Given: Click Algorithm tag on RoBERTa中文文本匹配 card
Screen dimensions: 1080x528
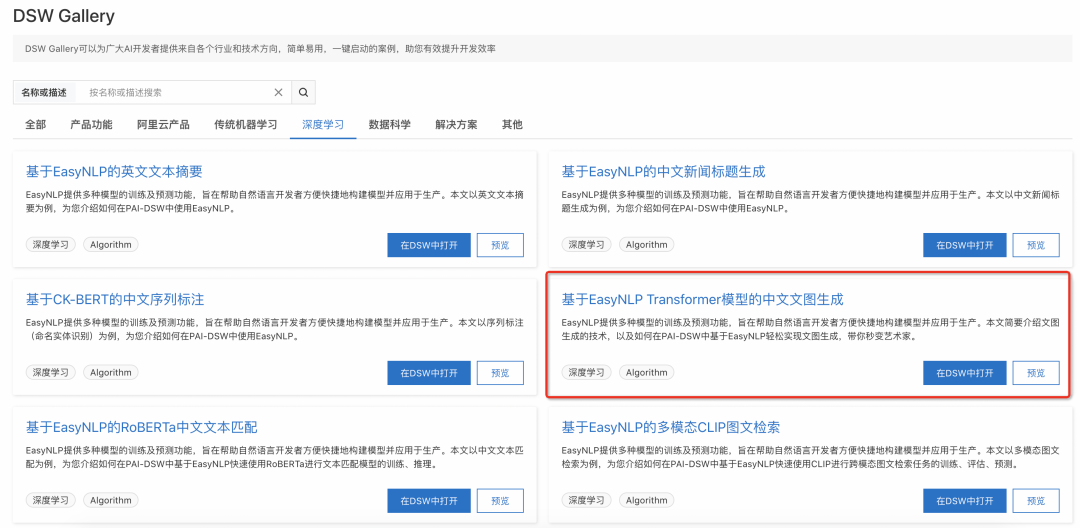Looking at the screenshot, I should (x=111, y=500).
